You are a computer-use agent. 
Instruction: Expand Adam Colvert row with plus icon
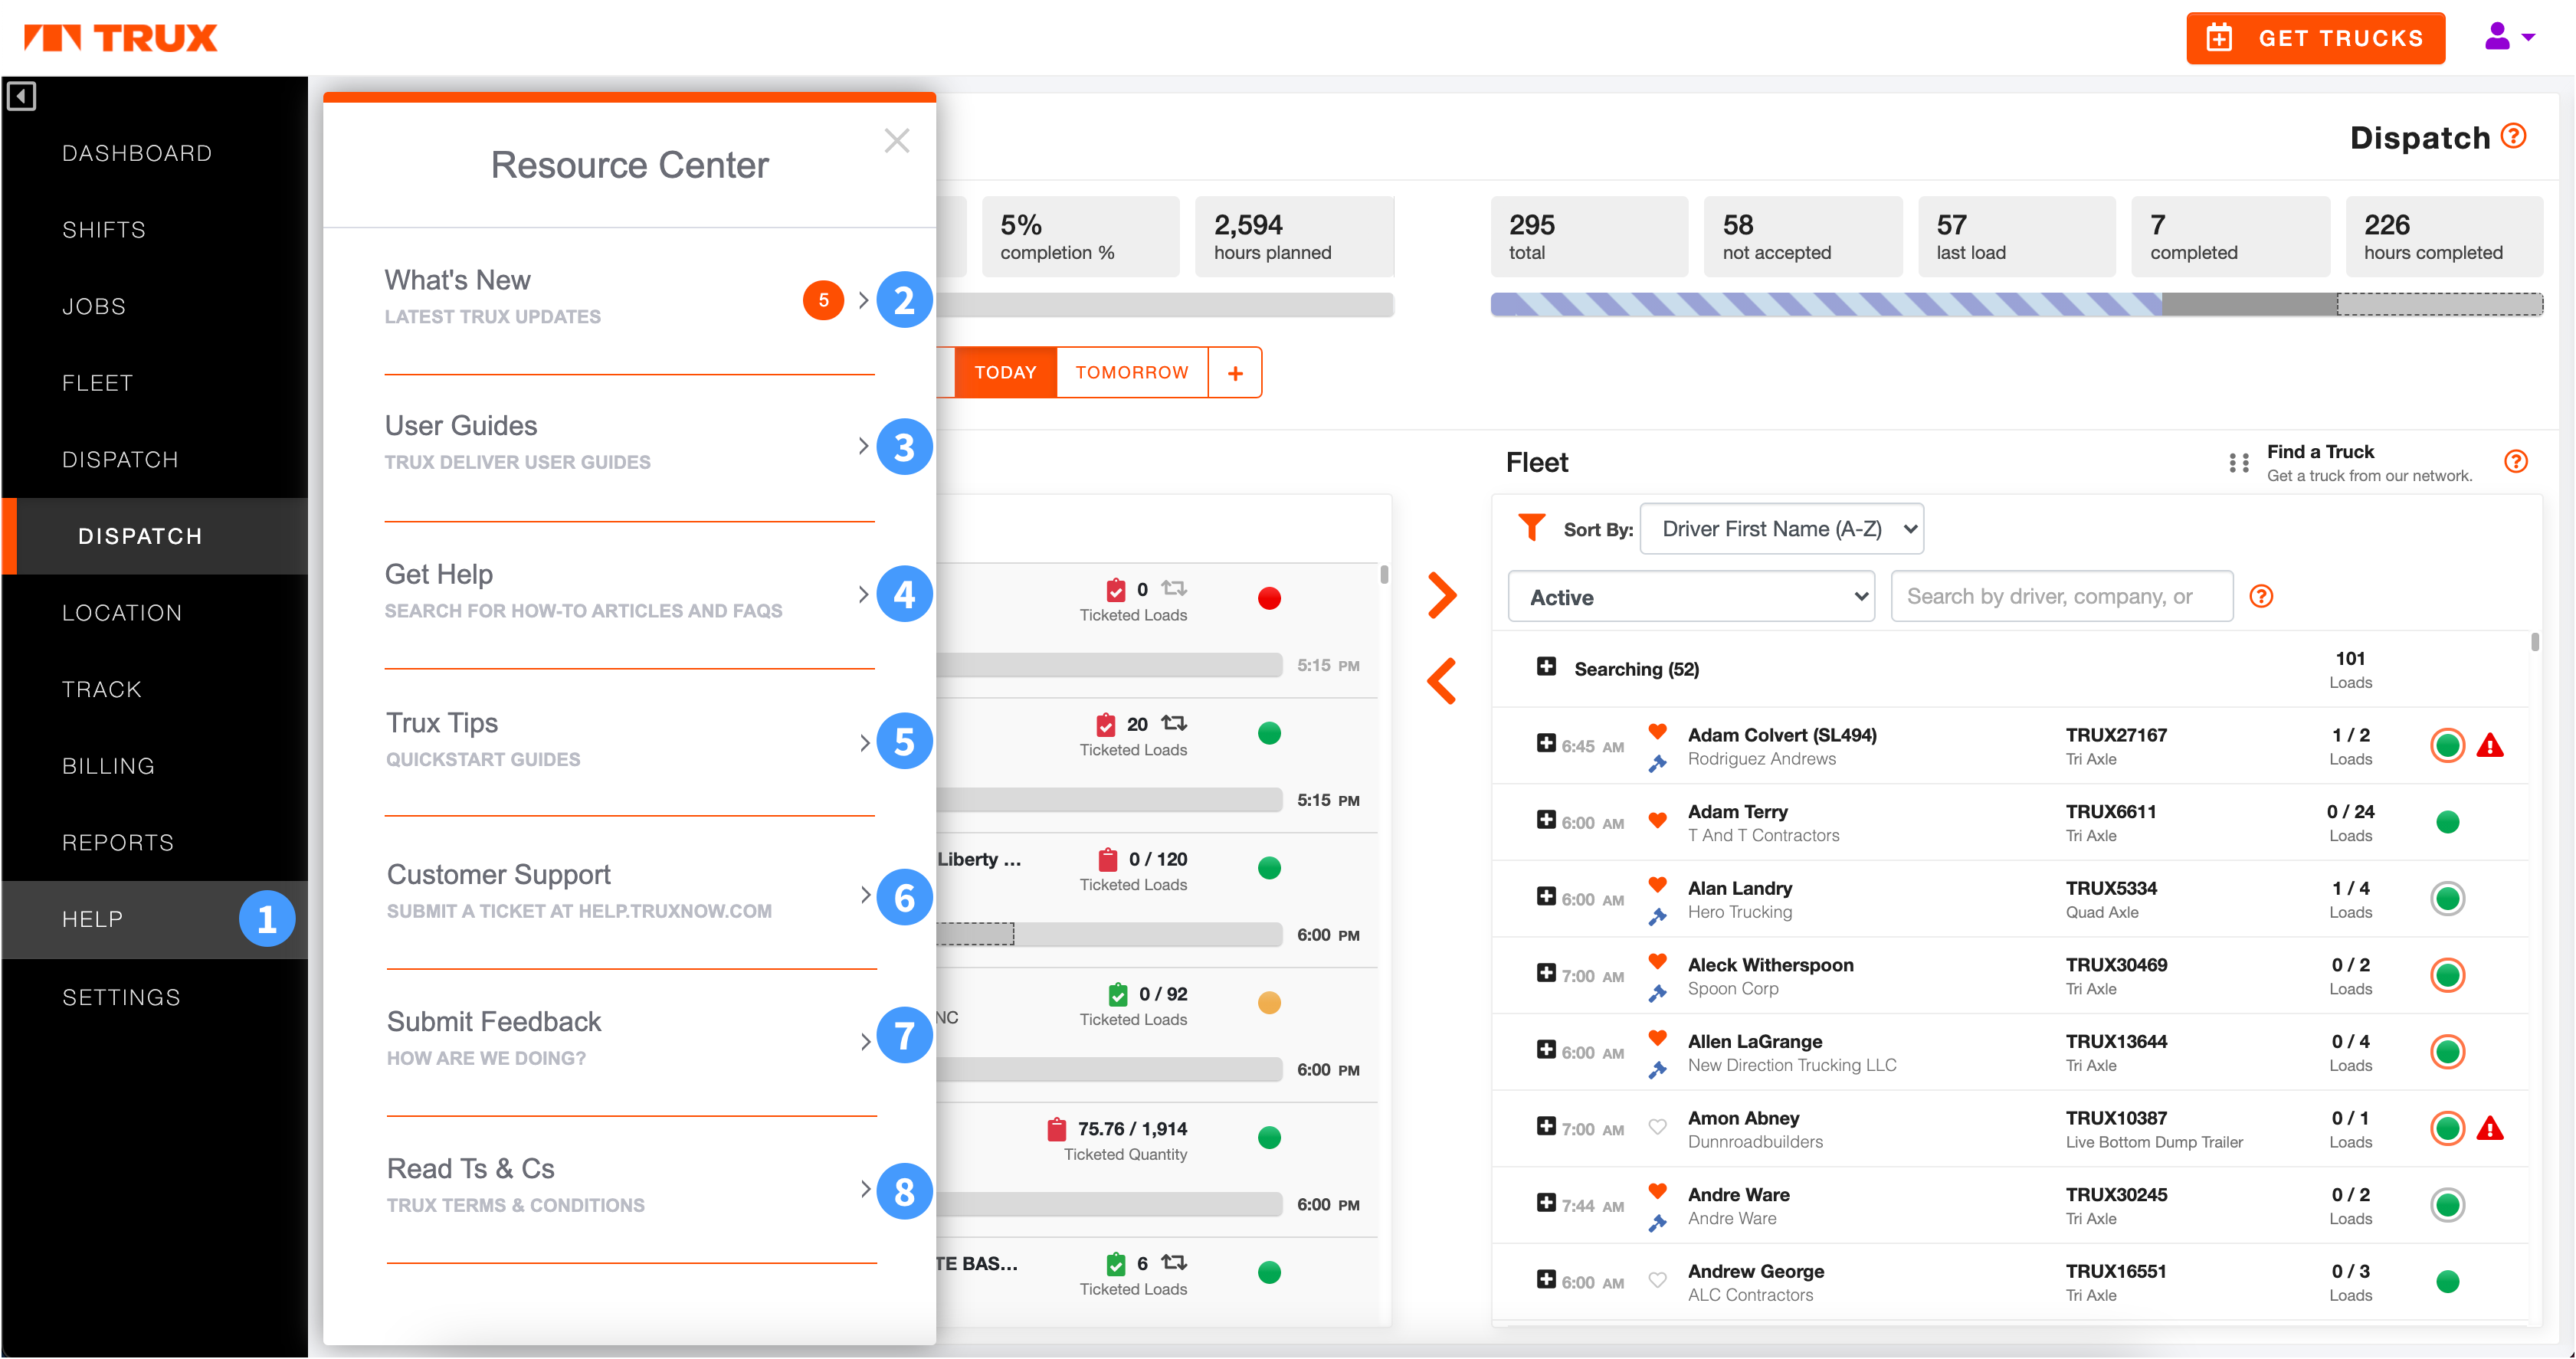coord(1545,743)
